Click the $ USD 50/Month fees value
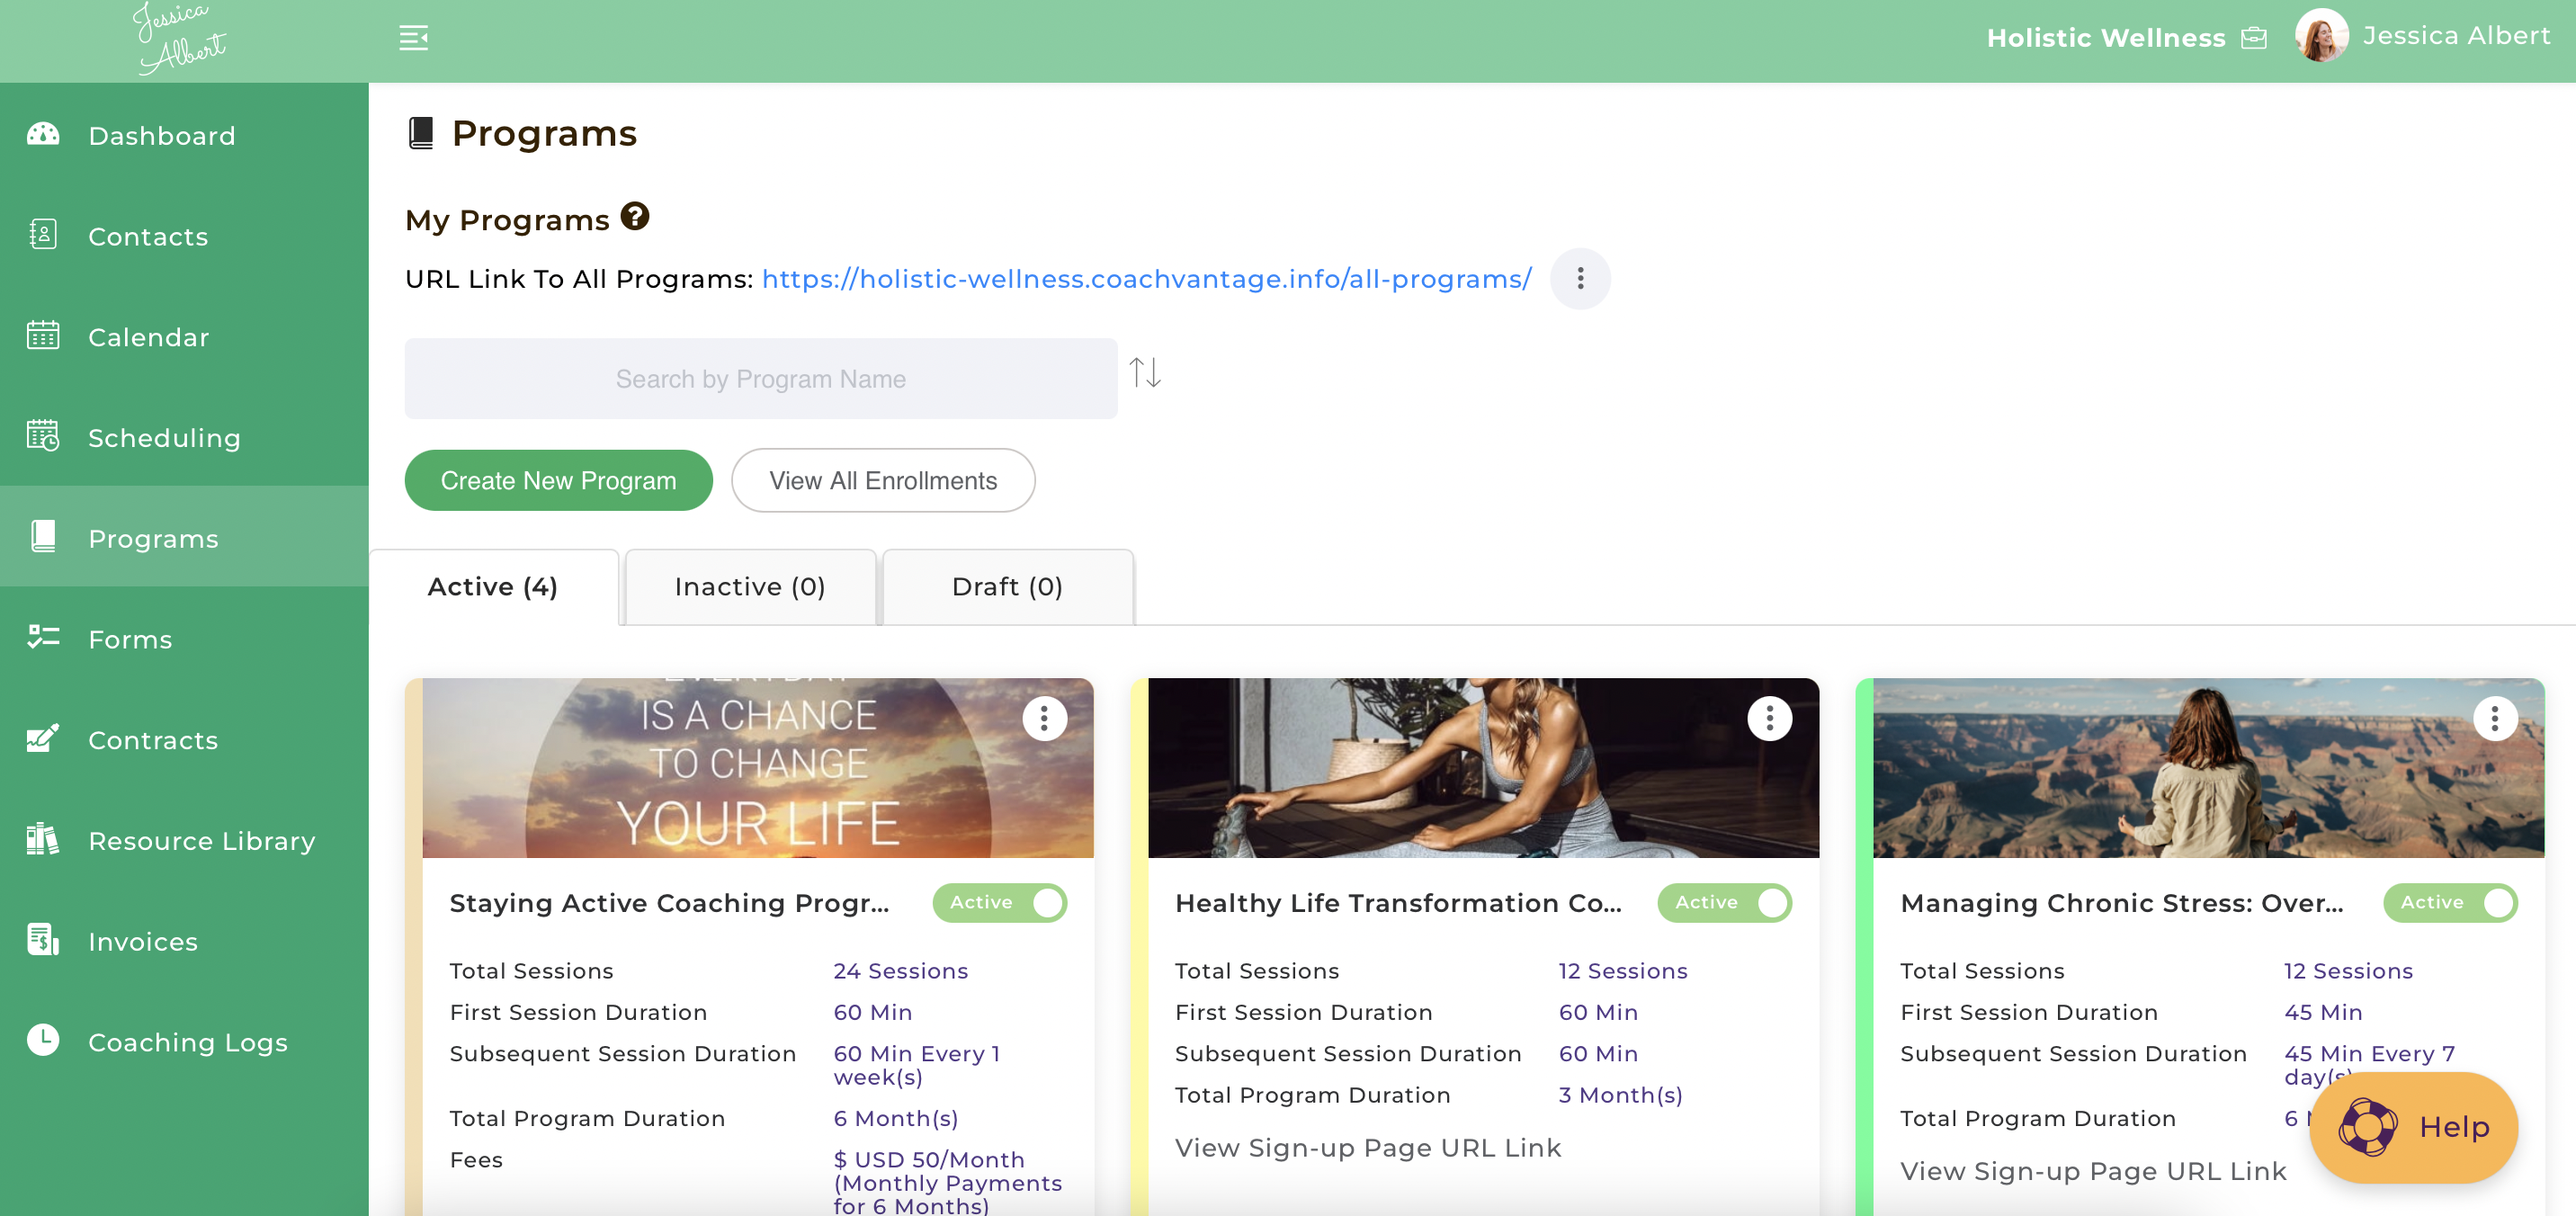 948,1183
